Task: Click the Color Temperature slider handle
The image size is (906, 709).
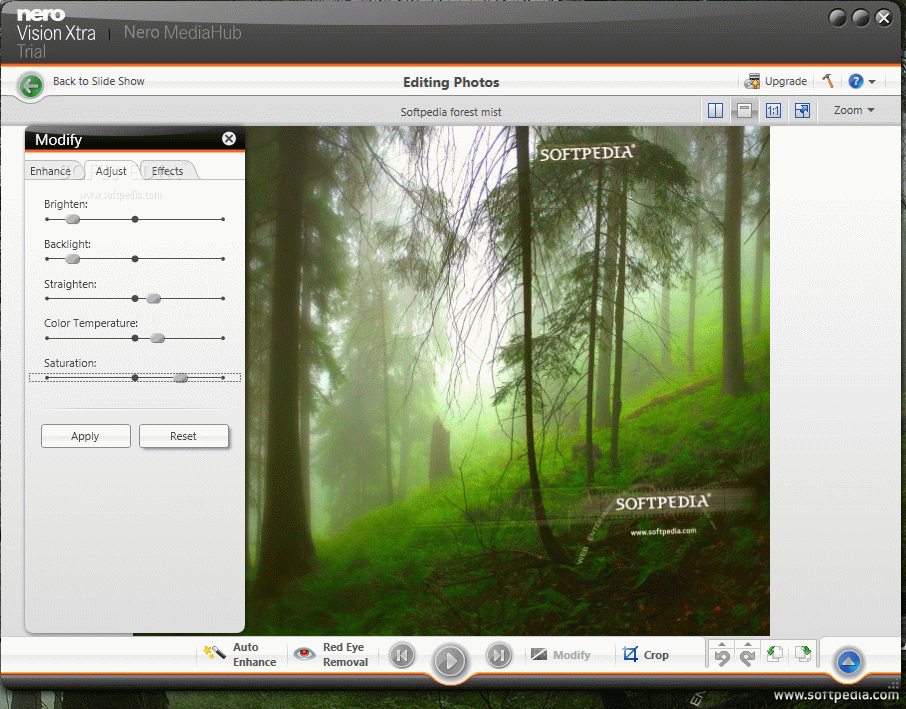Action: (158, 339)
